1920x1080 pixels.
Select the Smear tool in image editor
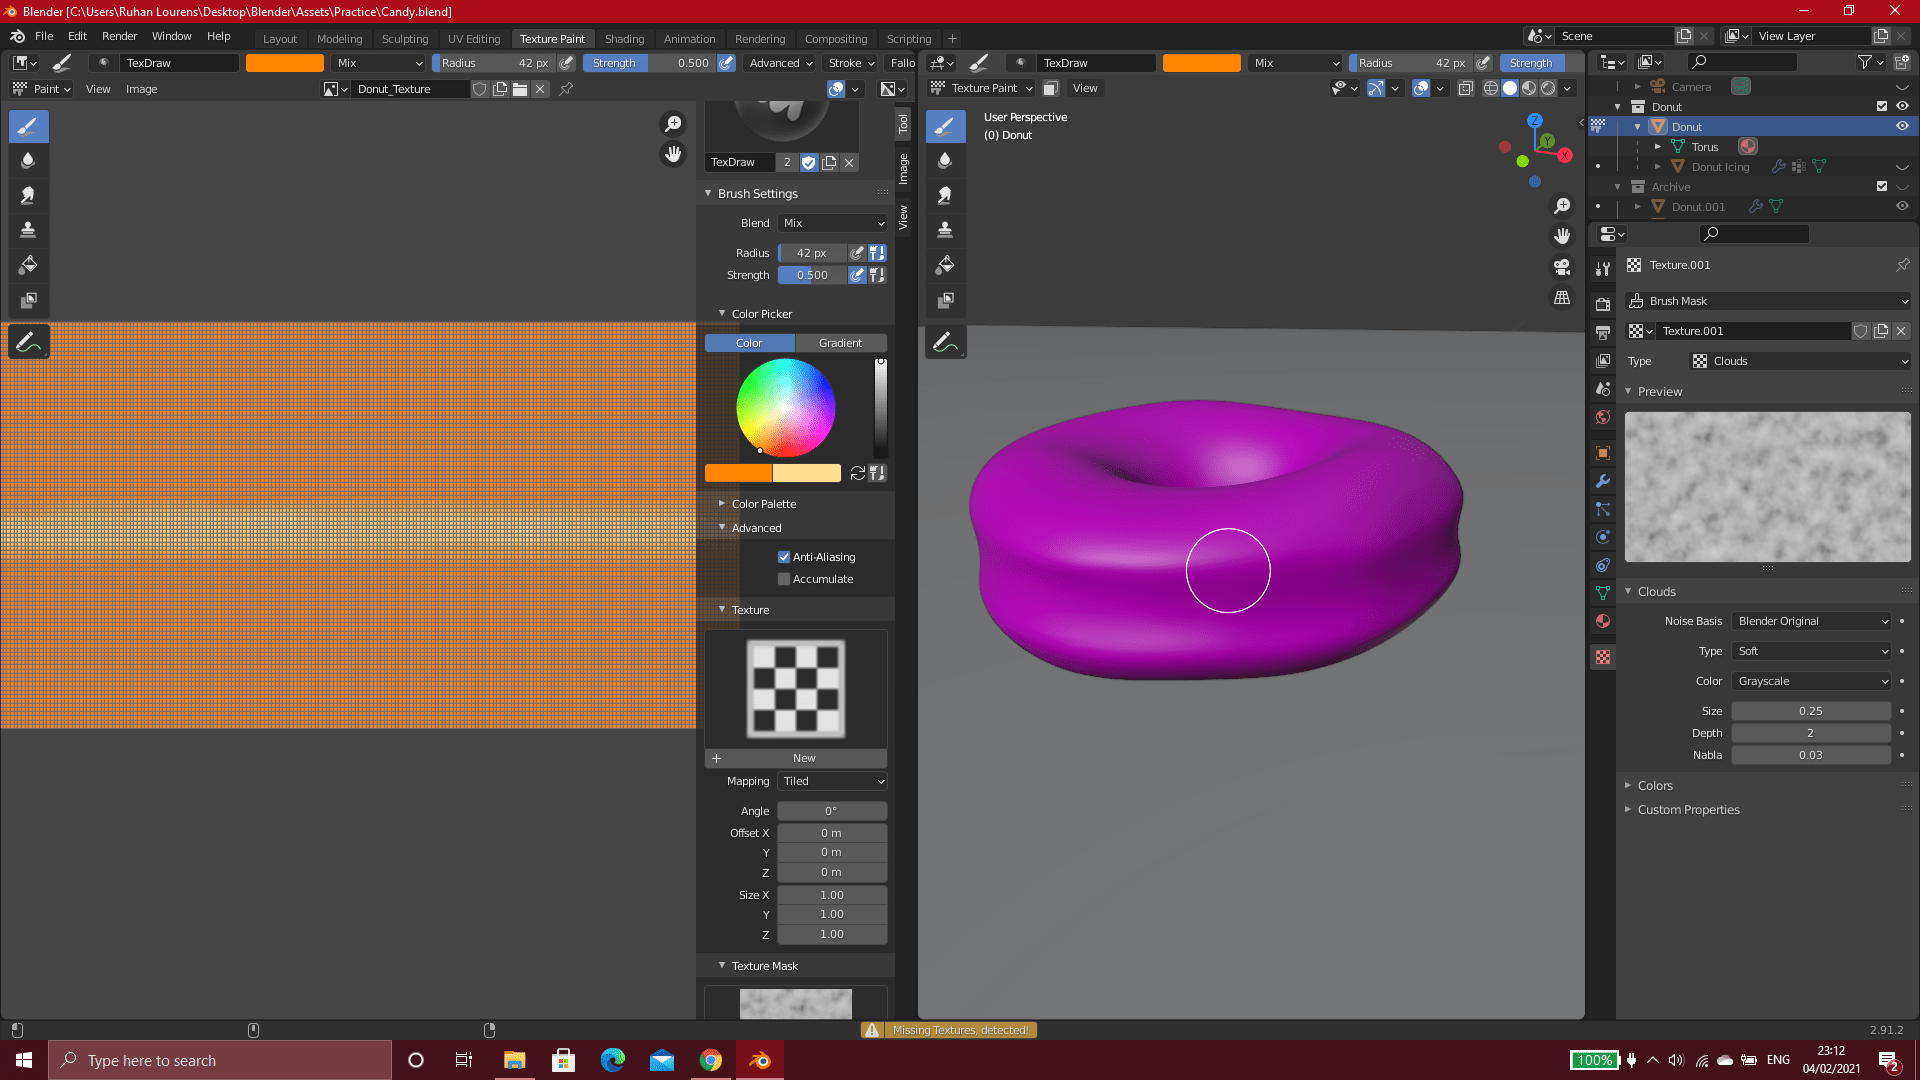28,196
